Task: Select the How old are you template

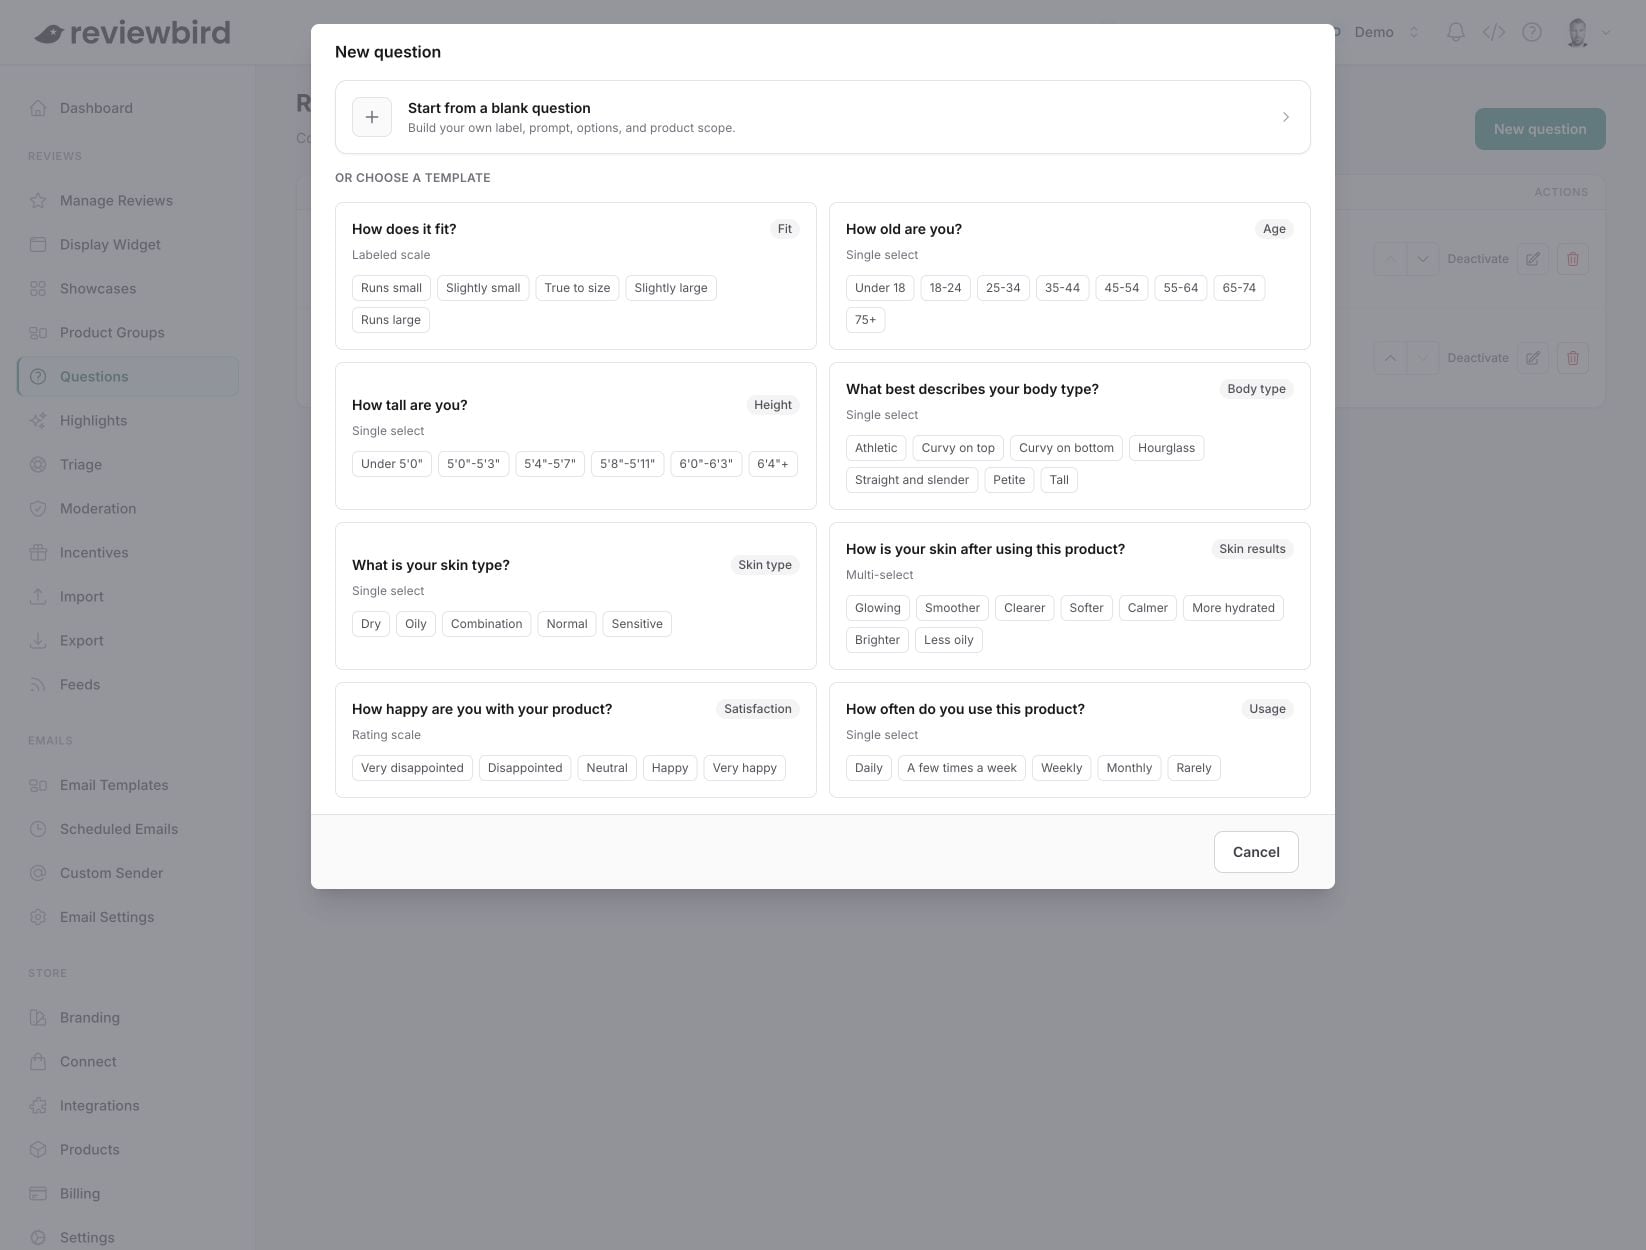Action: 1070,276
